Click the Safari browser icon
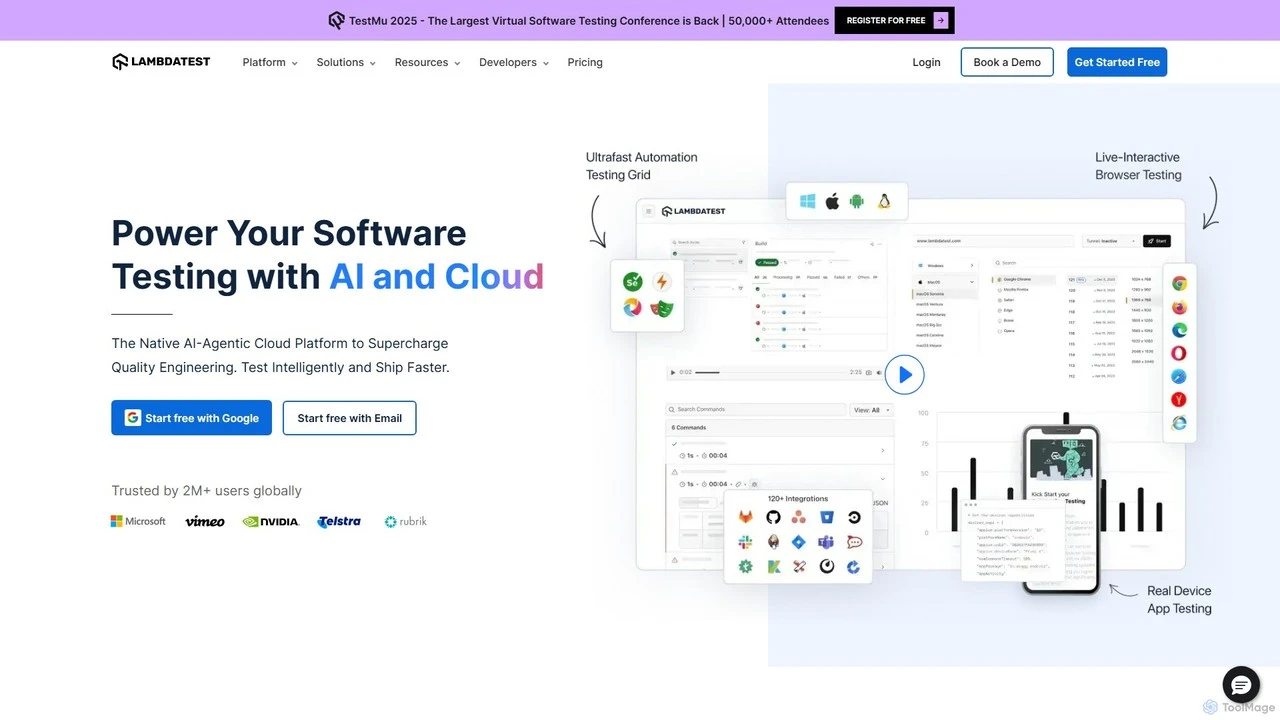The image size is (1280, 720). pyautogui.click(x=1179, y=377)
